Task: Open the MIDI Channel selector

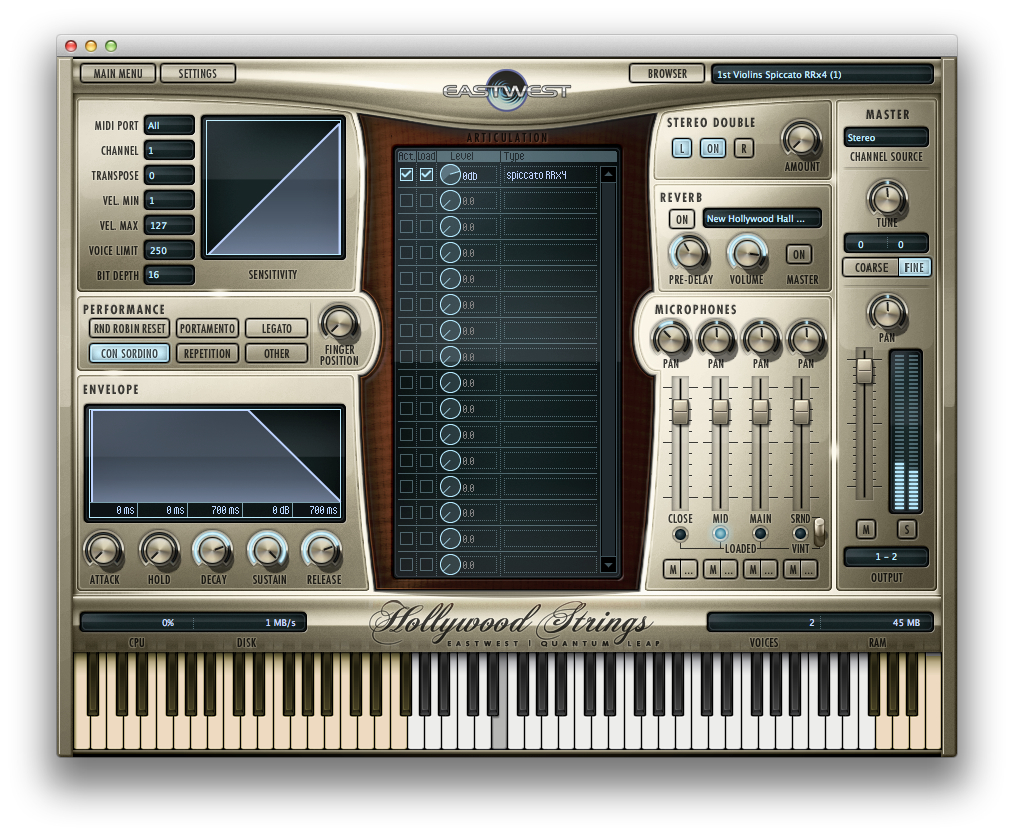Action: point(169,151)
